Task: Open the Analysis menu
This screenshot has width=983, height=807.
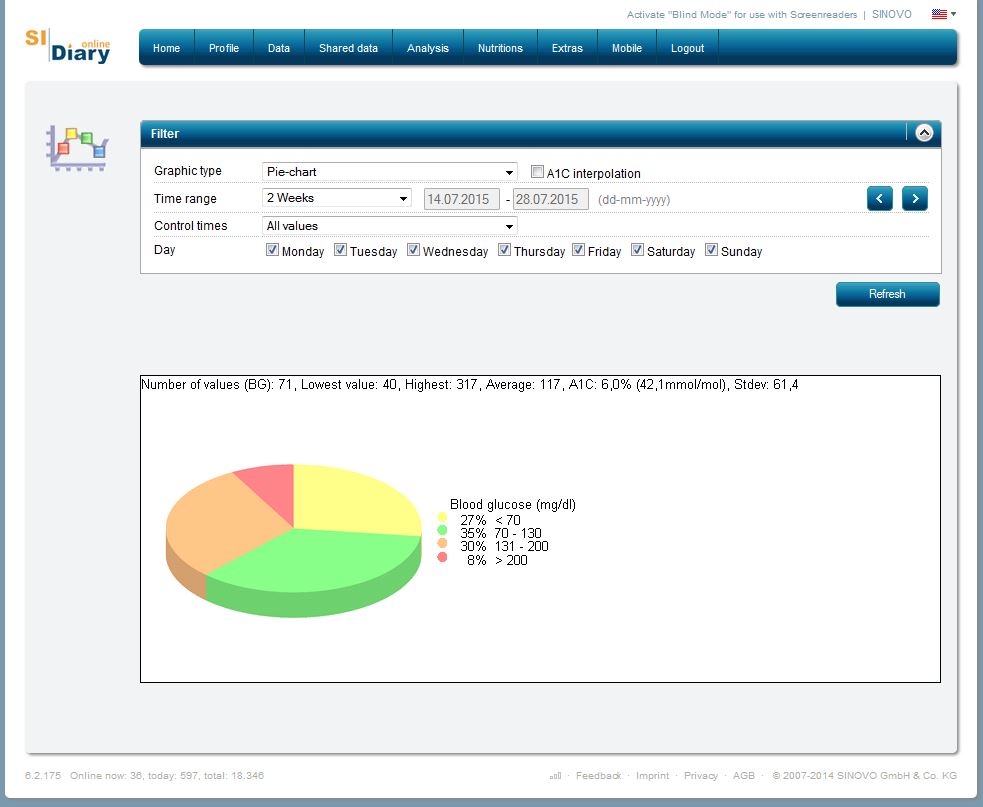Action: point(427,48)
